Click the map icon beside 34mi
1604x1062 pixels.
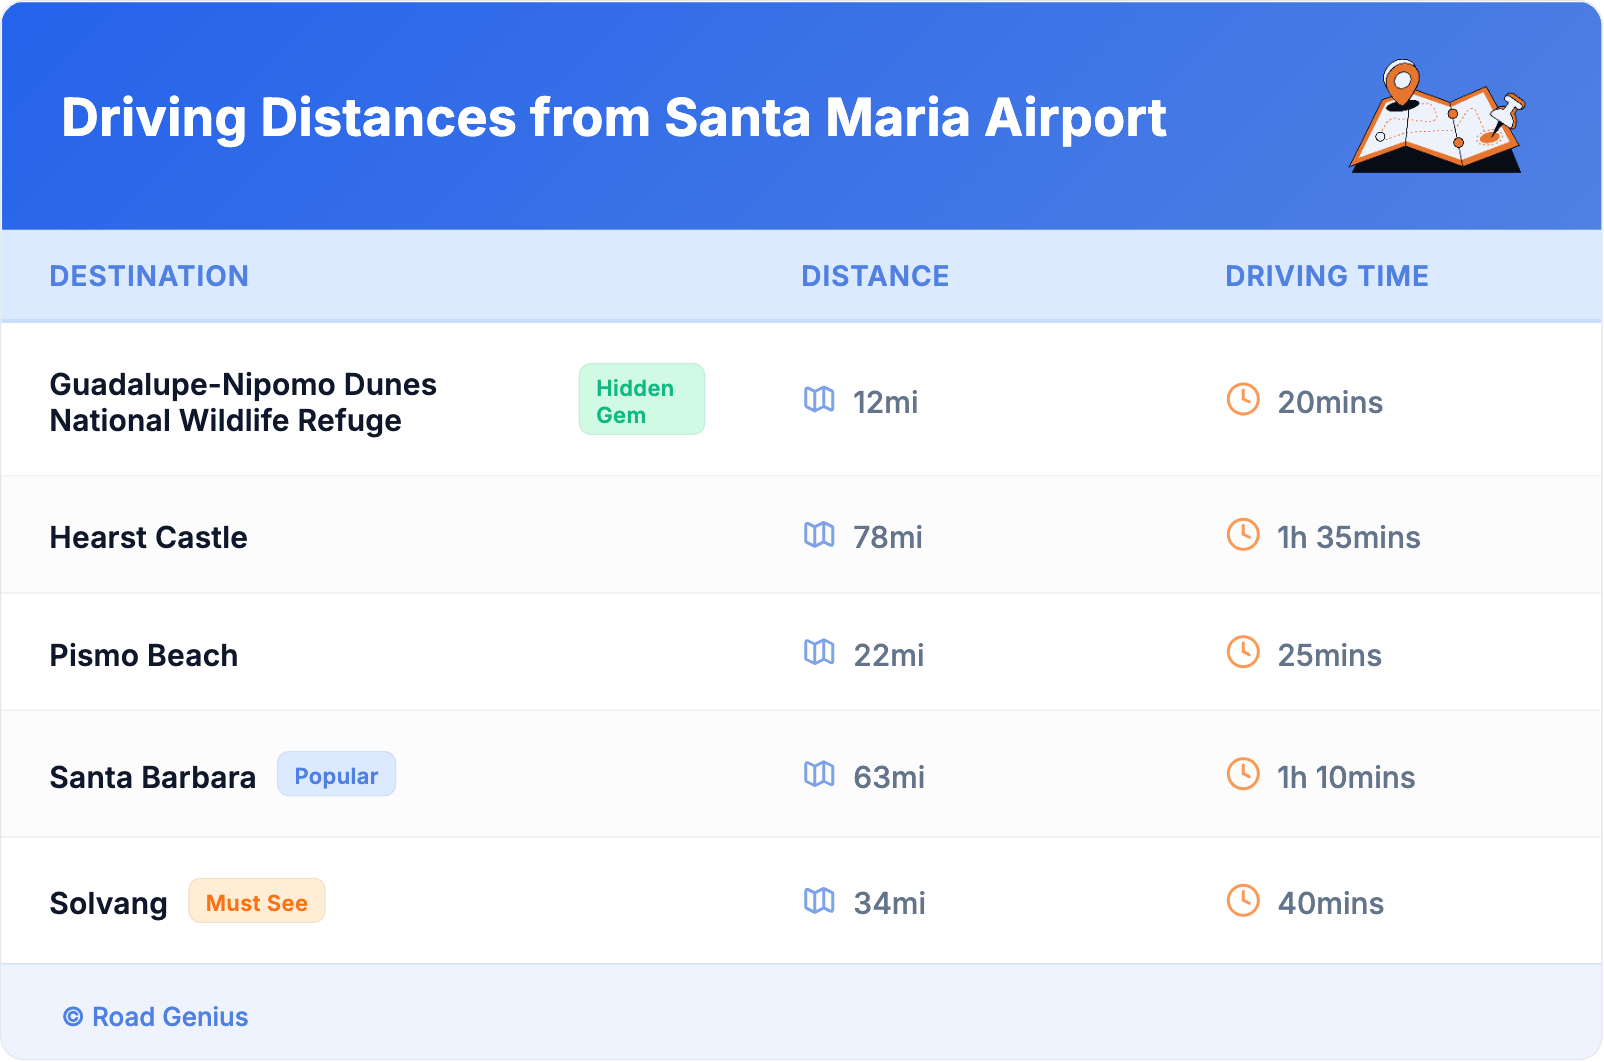point(819,901)
